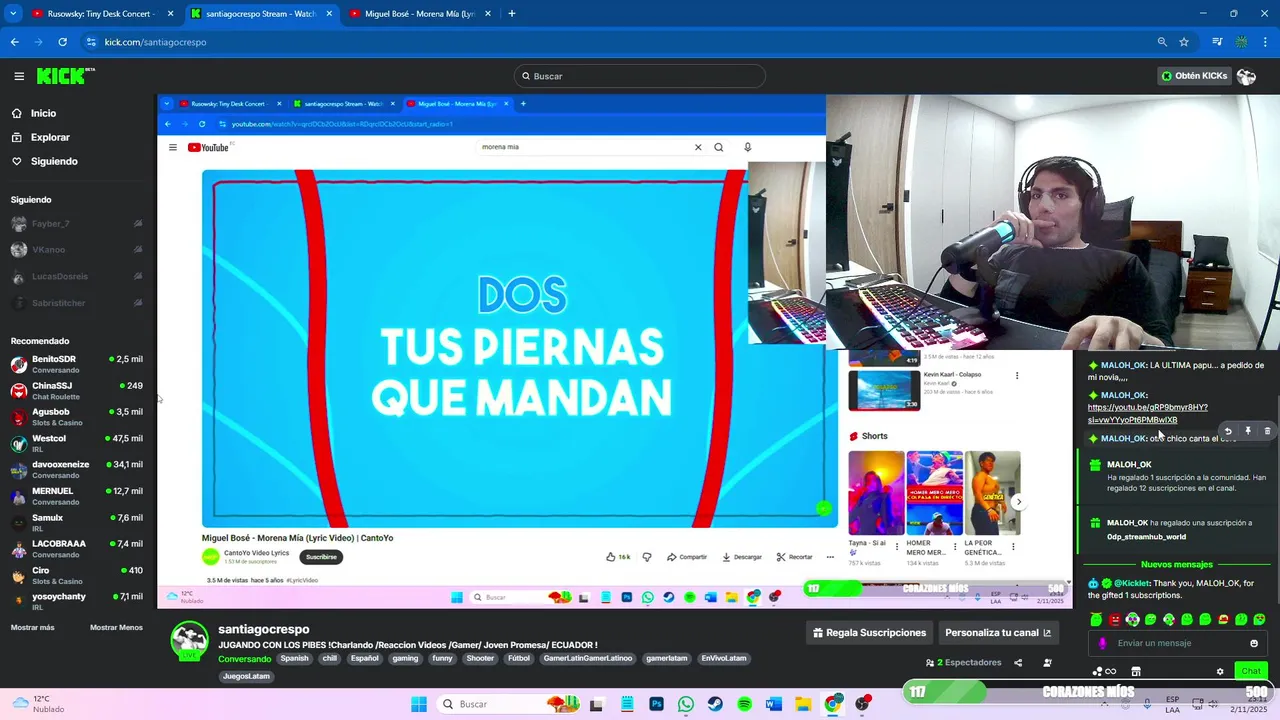Open recommended channel yosoychanty
Screen dimensions: 1280x720
(x=77, y=602)
